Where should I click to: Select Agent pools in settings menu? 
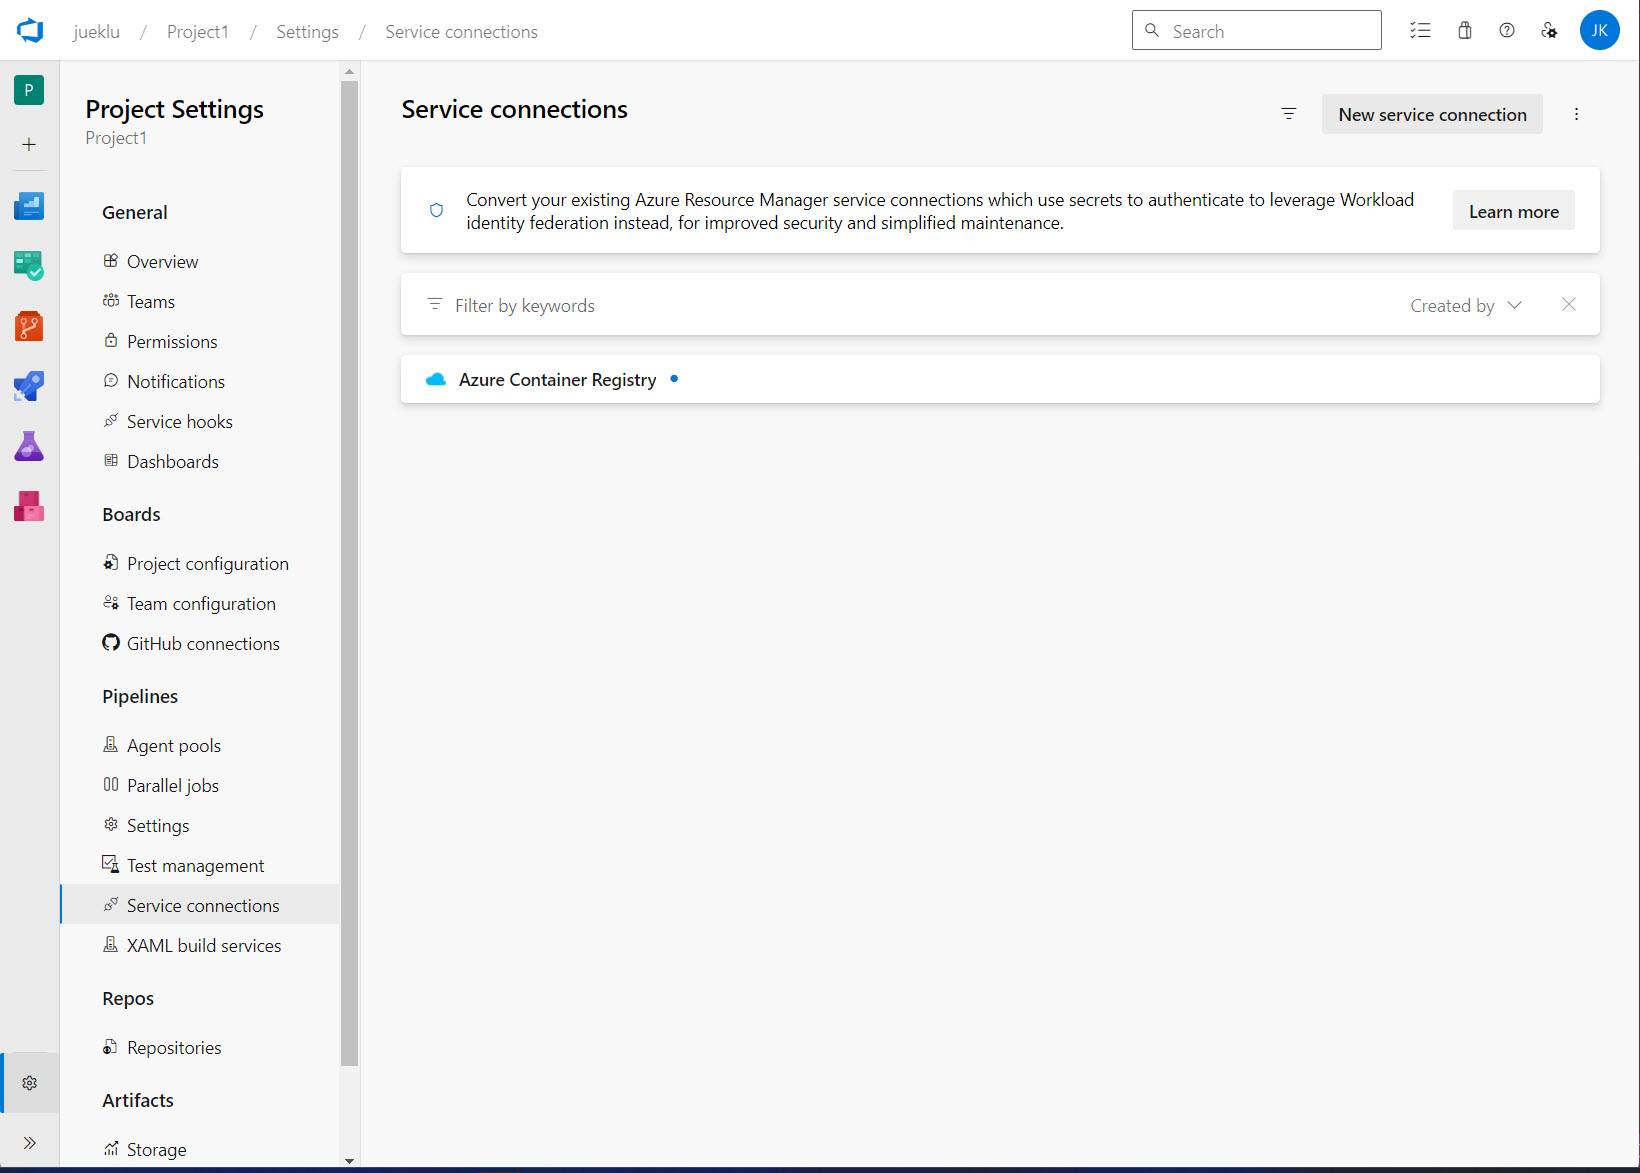[174, 746]
